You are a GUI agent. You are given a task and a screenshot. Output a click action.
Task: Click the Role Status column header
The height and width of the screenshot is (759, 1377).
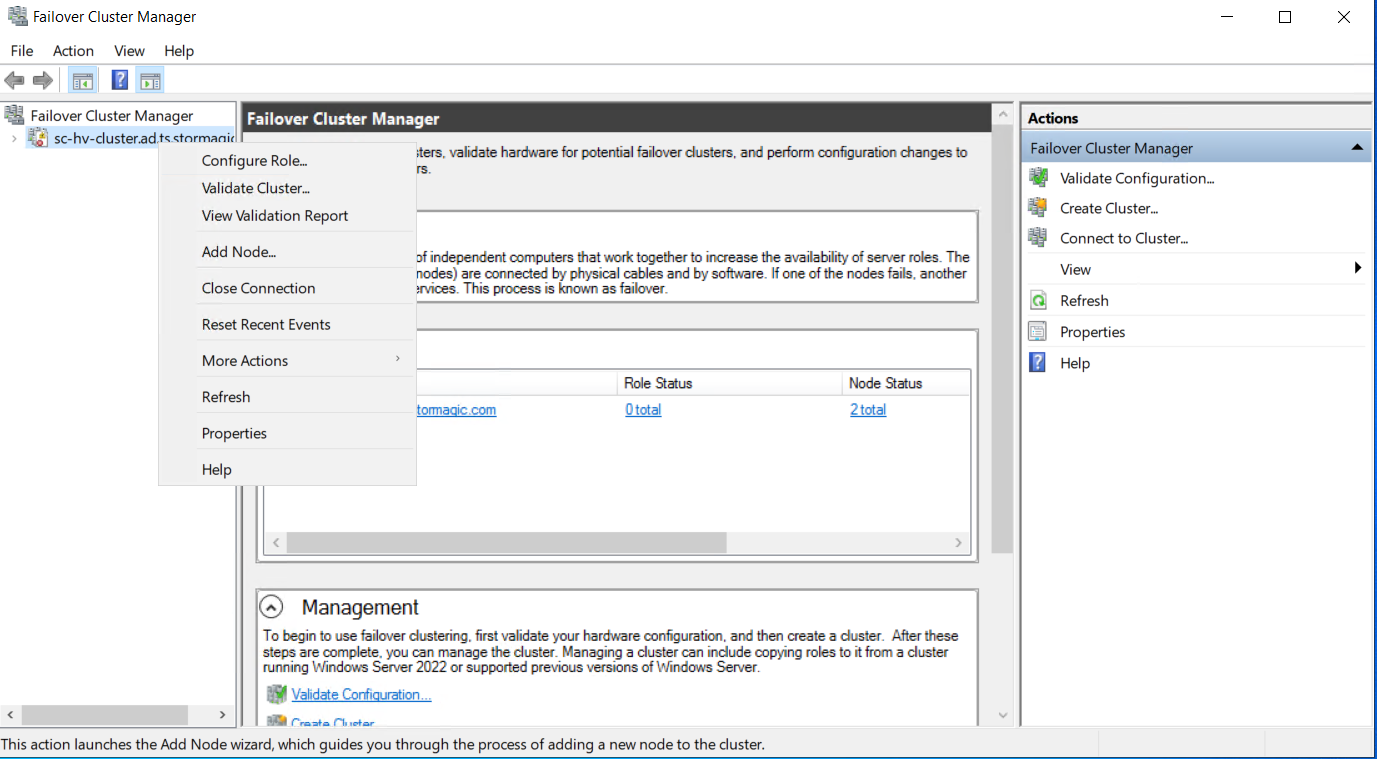click(x=730, y=383)
